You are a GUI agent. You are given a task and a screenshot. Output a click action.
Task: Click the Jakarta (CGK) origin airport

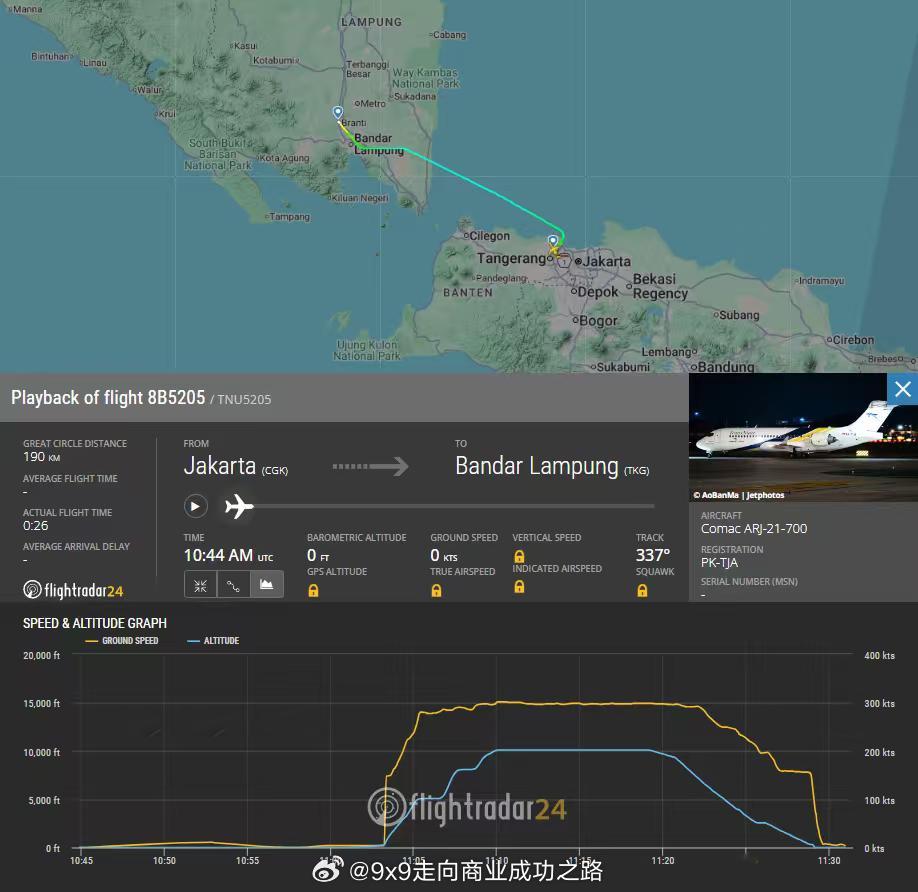pos(236,466)
